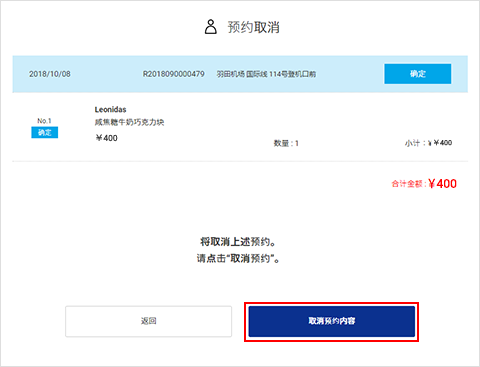This screenshot has width=480, height=367.
Task: Select product name 咸焦糖牛奶巧克力块
Action: tap(129, 122)
